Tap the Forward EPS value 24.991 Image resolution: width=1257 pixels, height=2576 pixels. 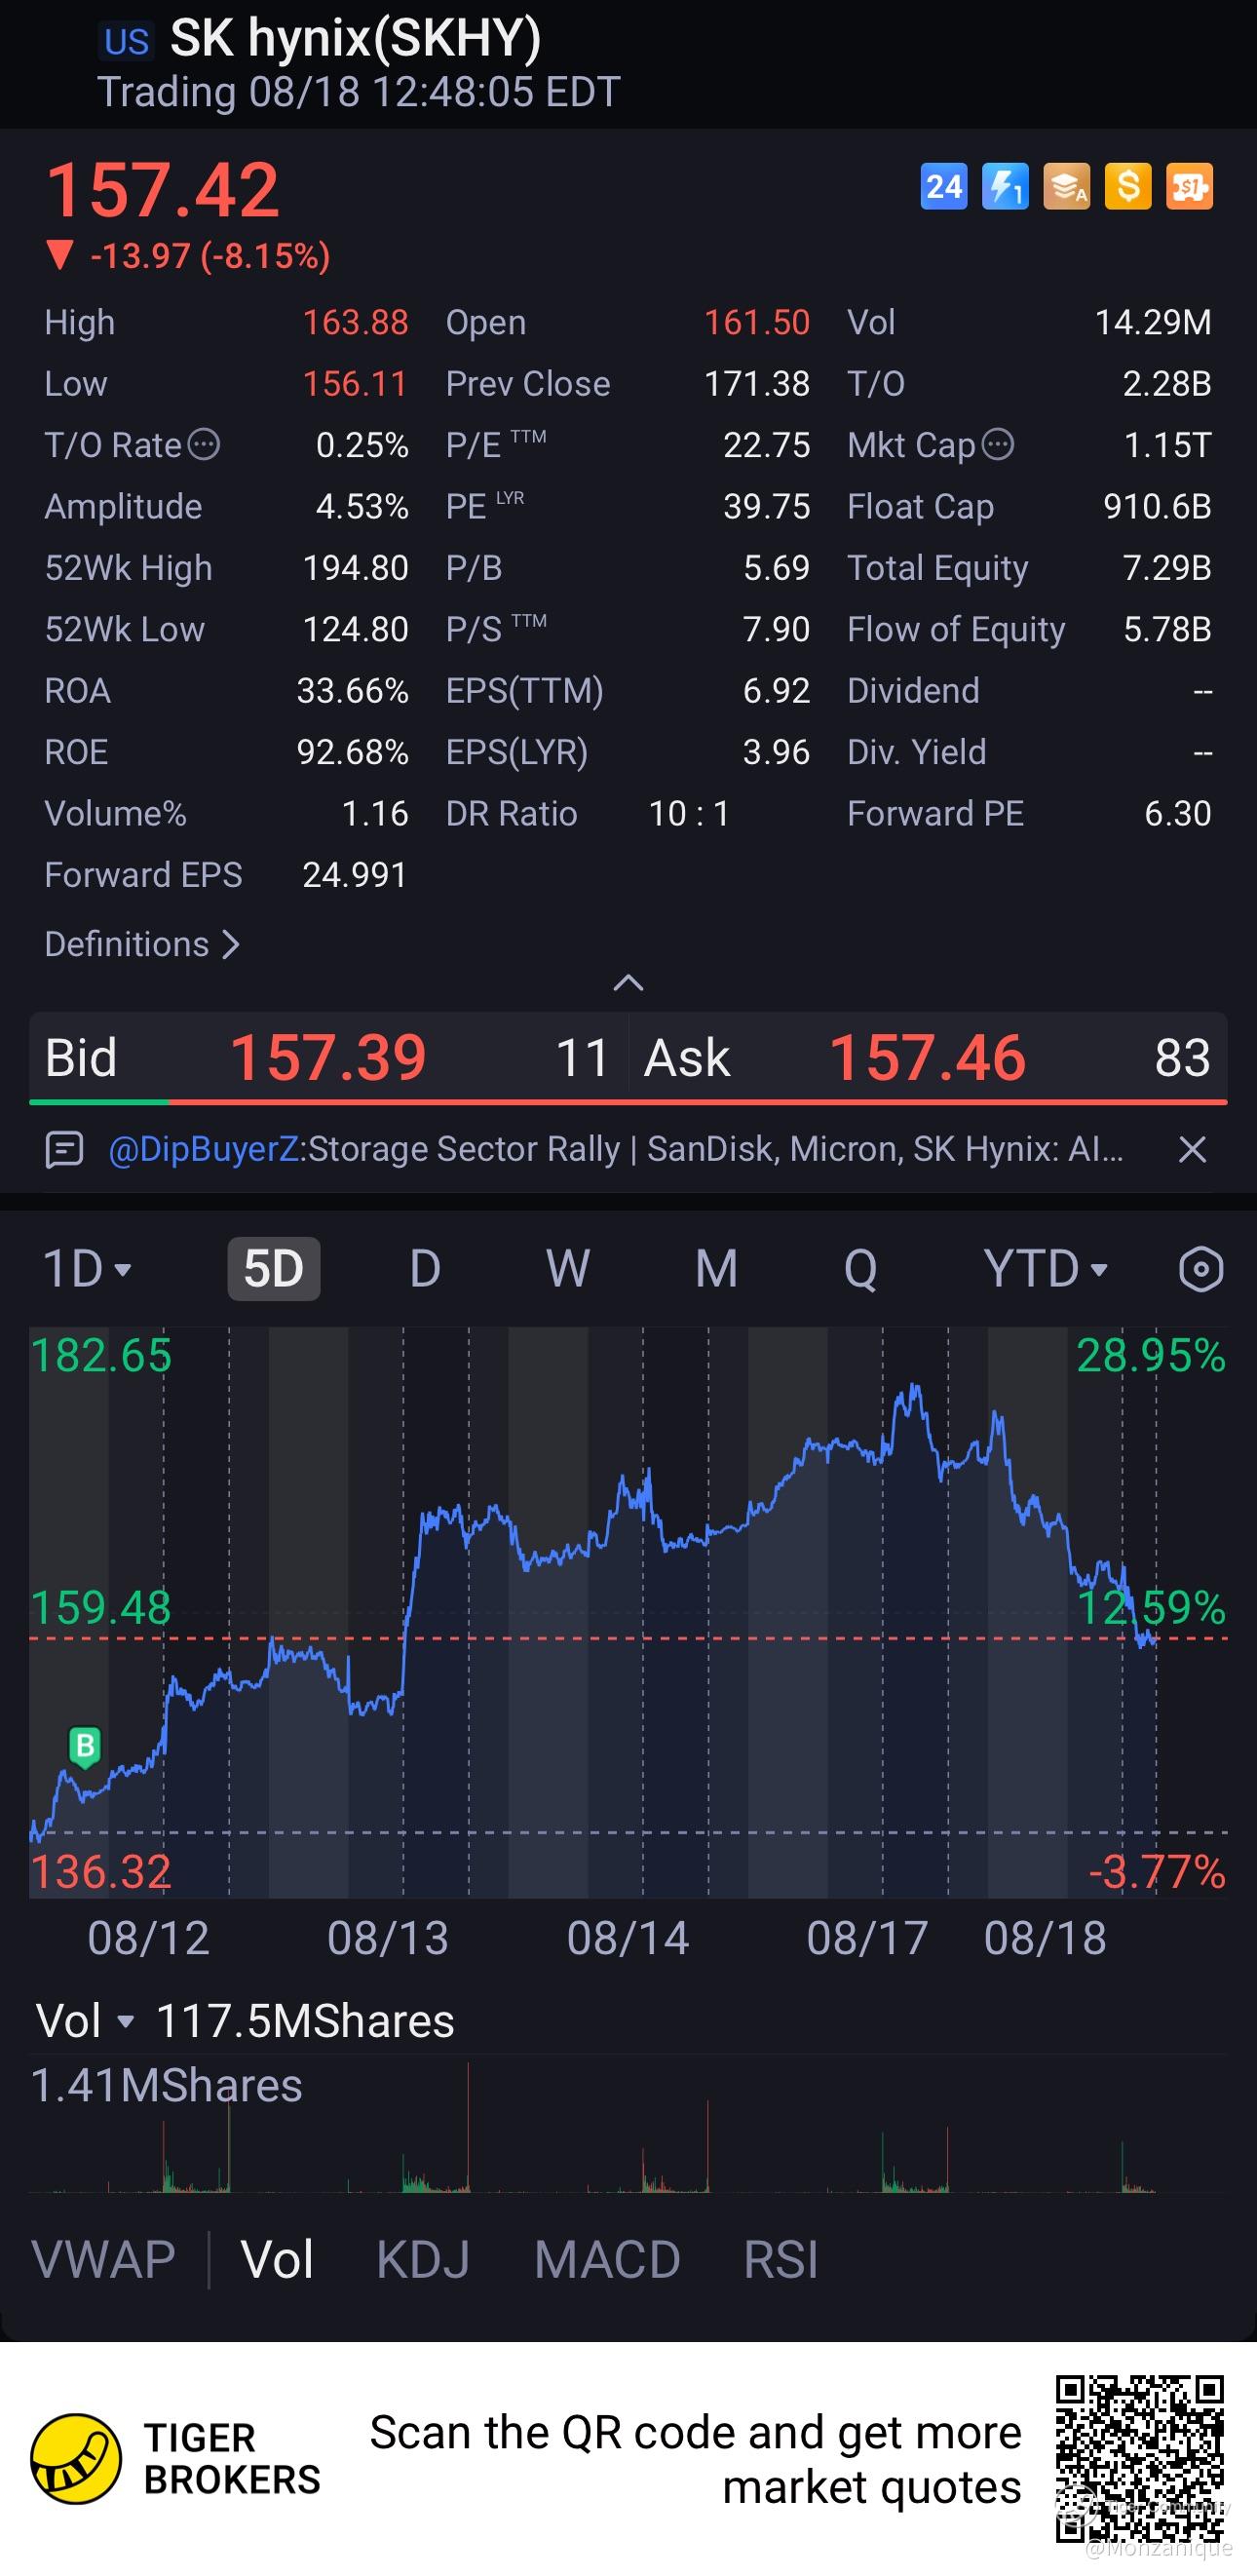(x=355, y=875)
